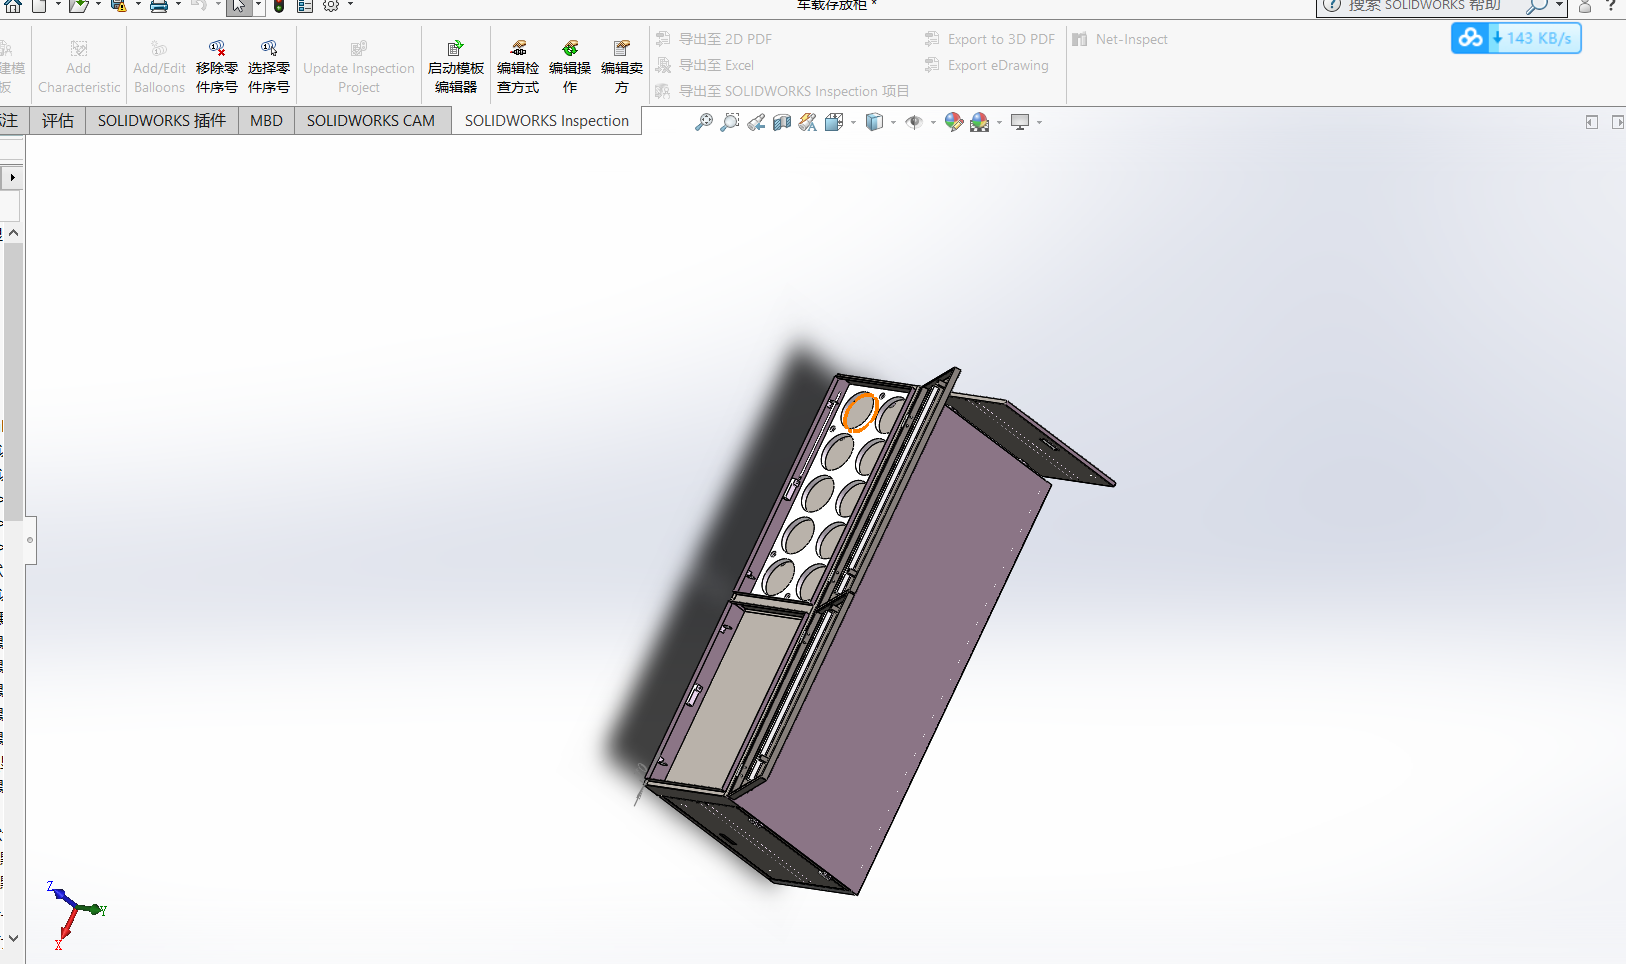Expand the Save dropdown arrow
The height and width of the screenshot is (964, 1626).
(x=138, y=5)
